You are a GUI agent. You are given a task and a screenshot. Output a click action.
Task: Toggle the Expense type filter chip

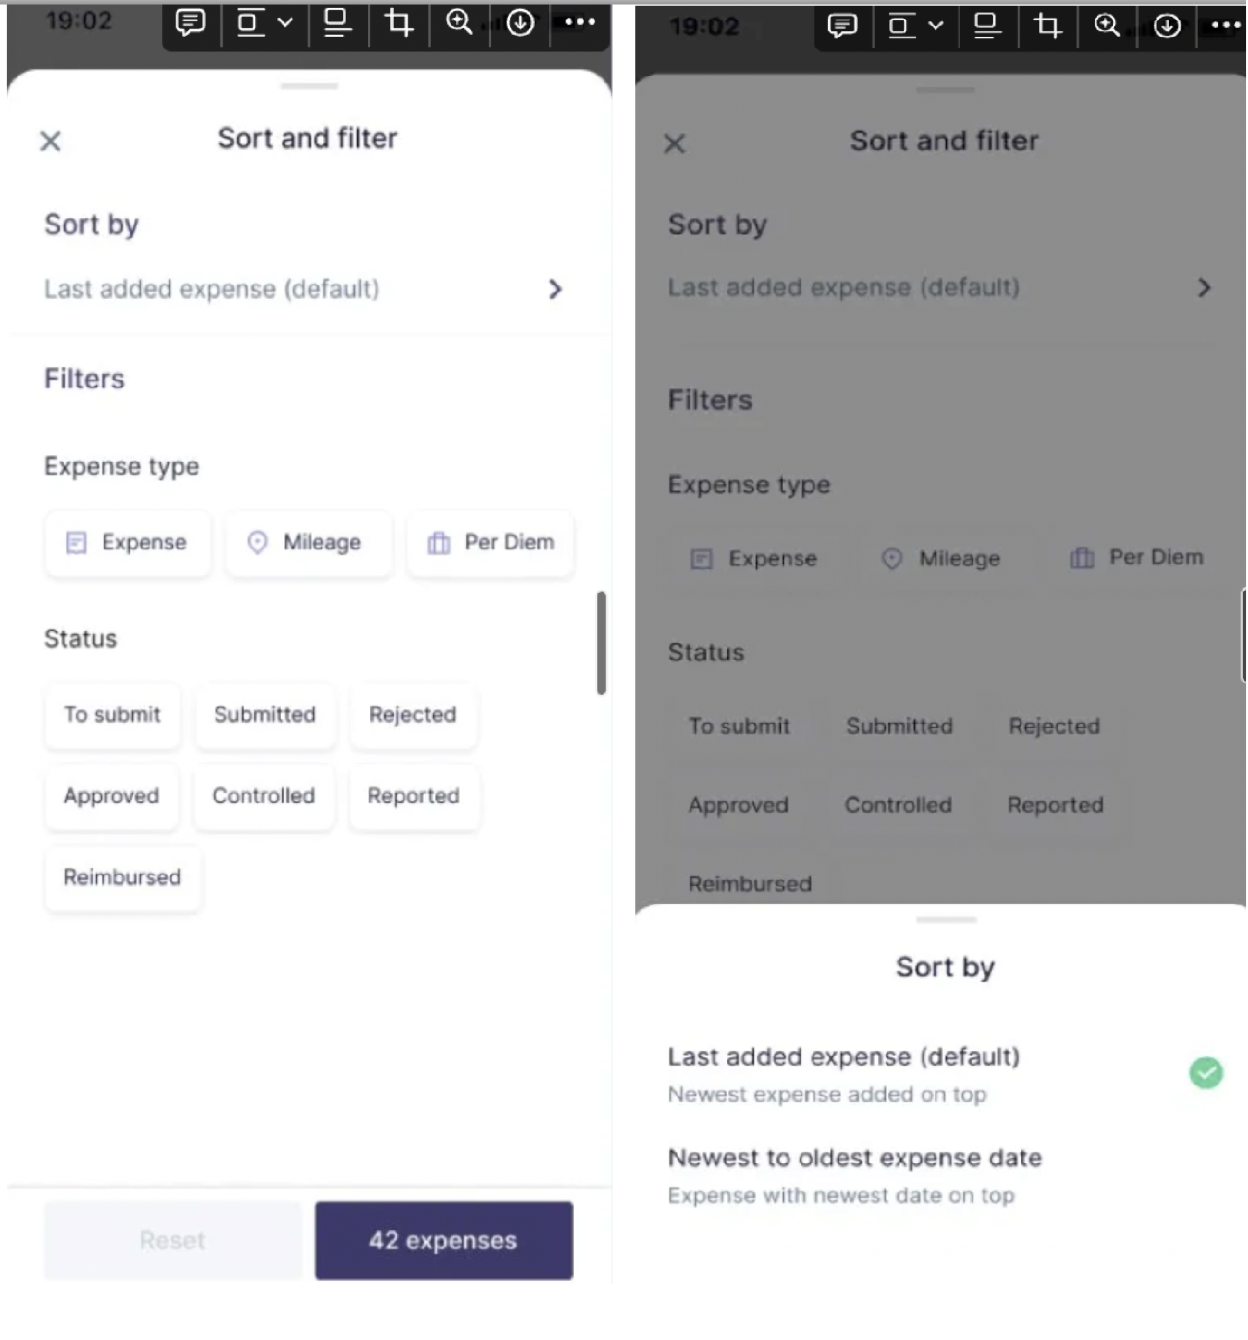point(127,542)
